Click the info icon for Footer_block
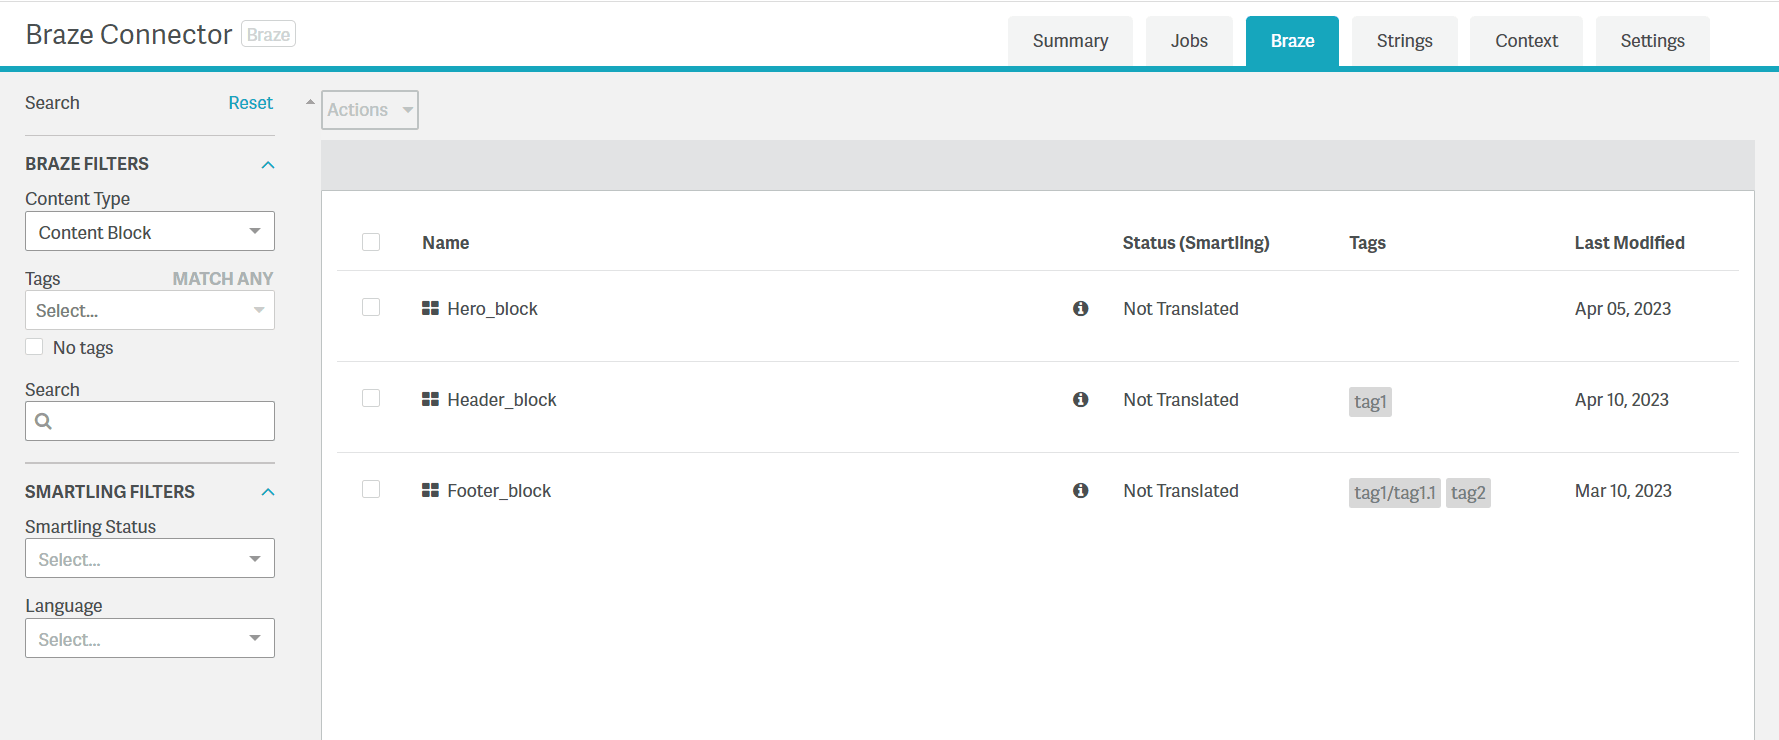This screenshot has height=740, width=1779. pos(1080,491)
